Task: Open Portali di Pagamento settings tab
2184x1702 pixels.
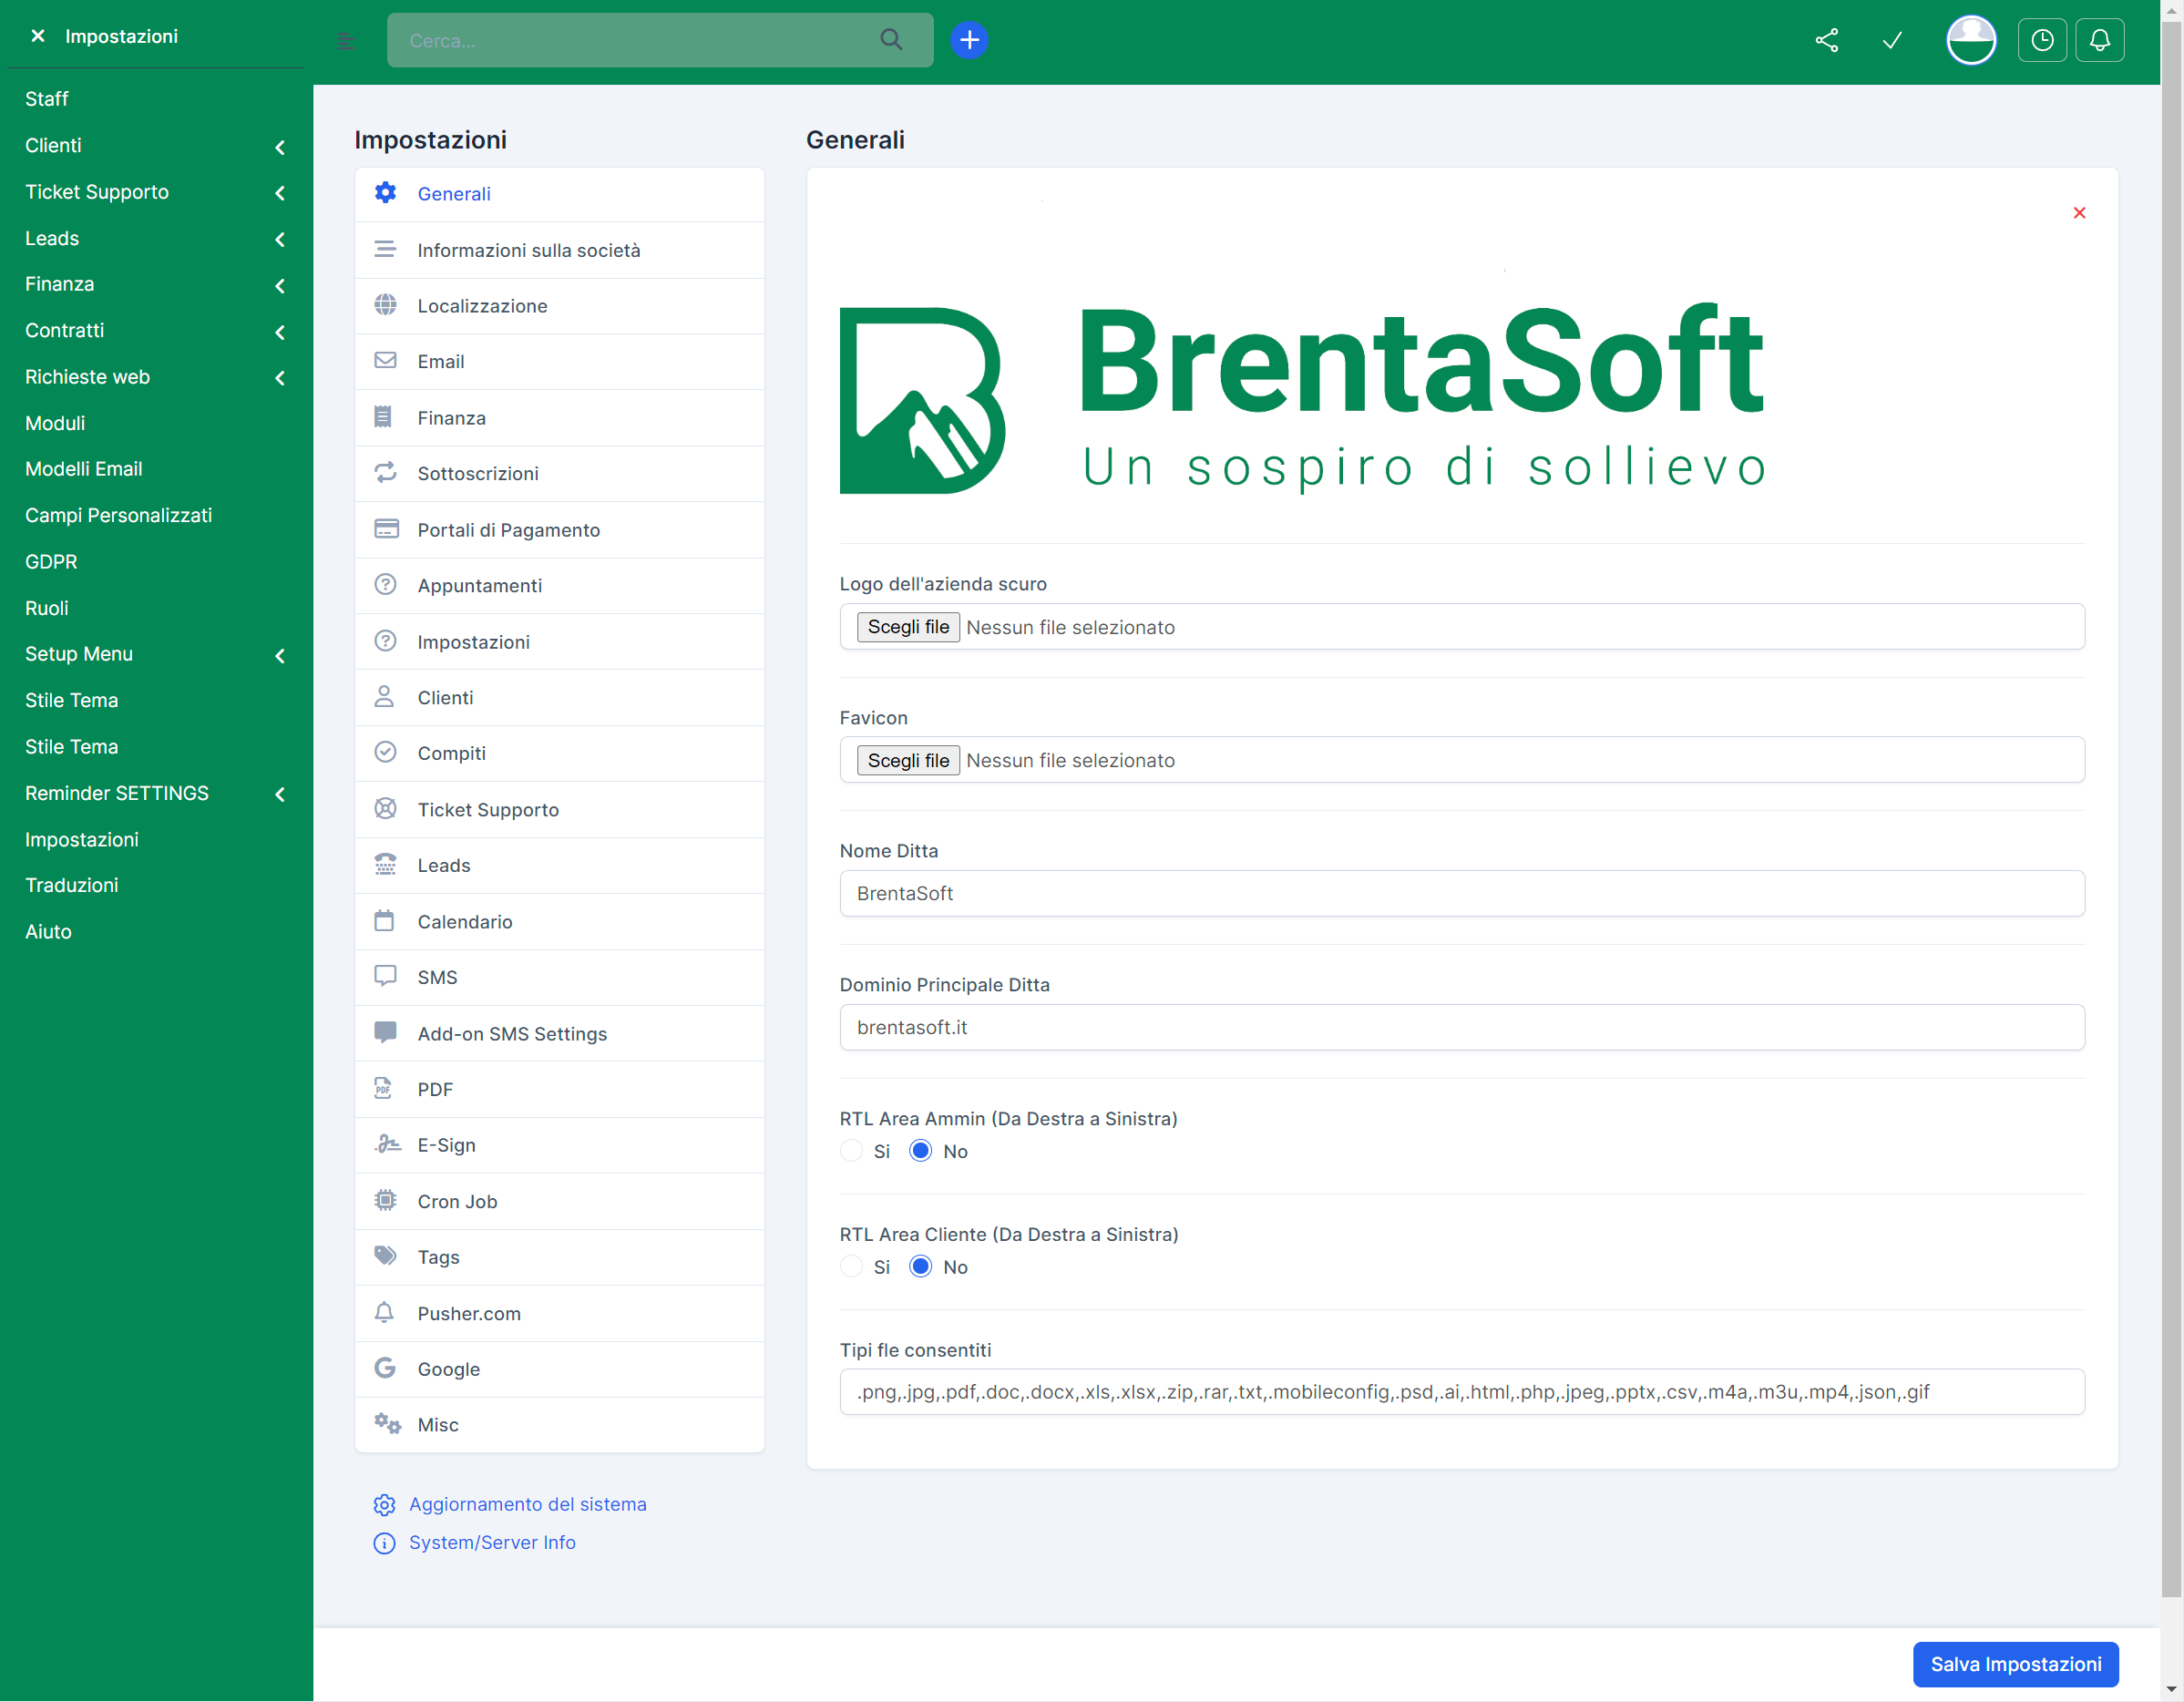Action: pyautogui.click(x=508, y=530)
